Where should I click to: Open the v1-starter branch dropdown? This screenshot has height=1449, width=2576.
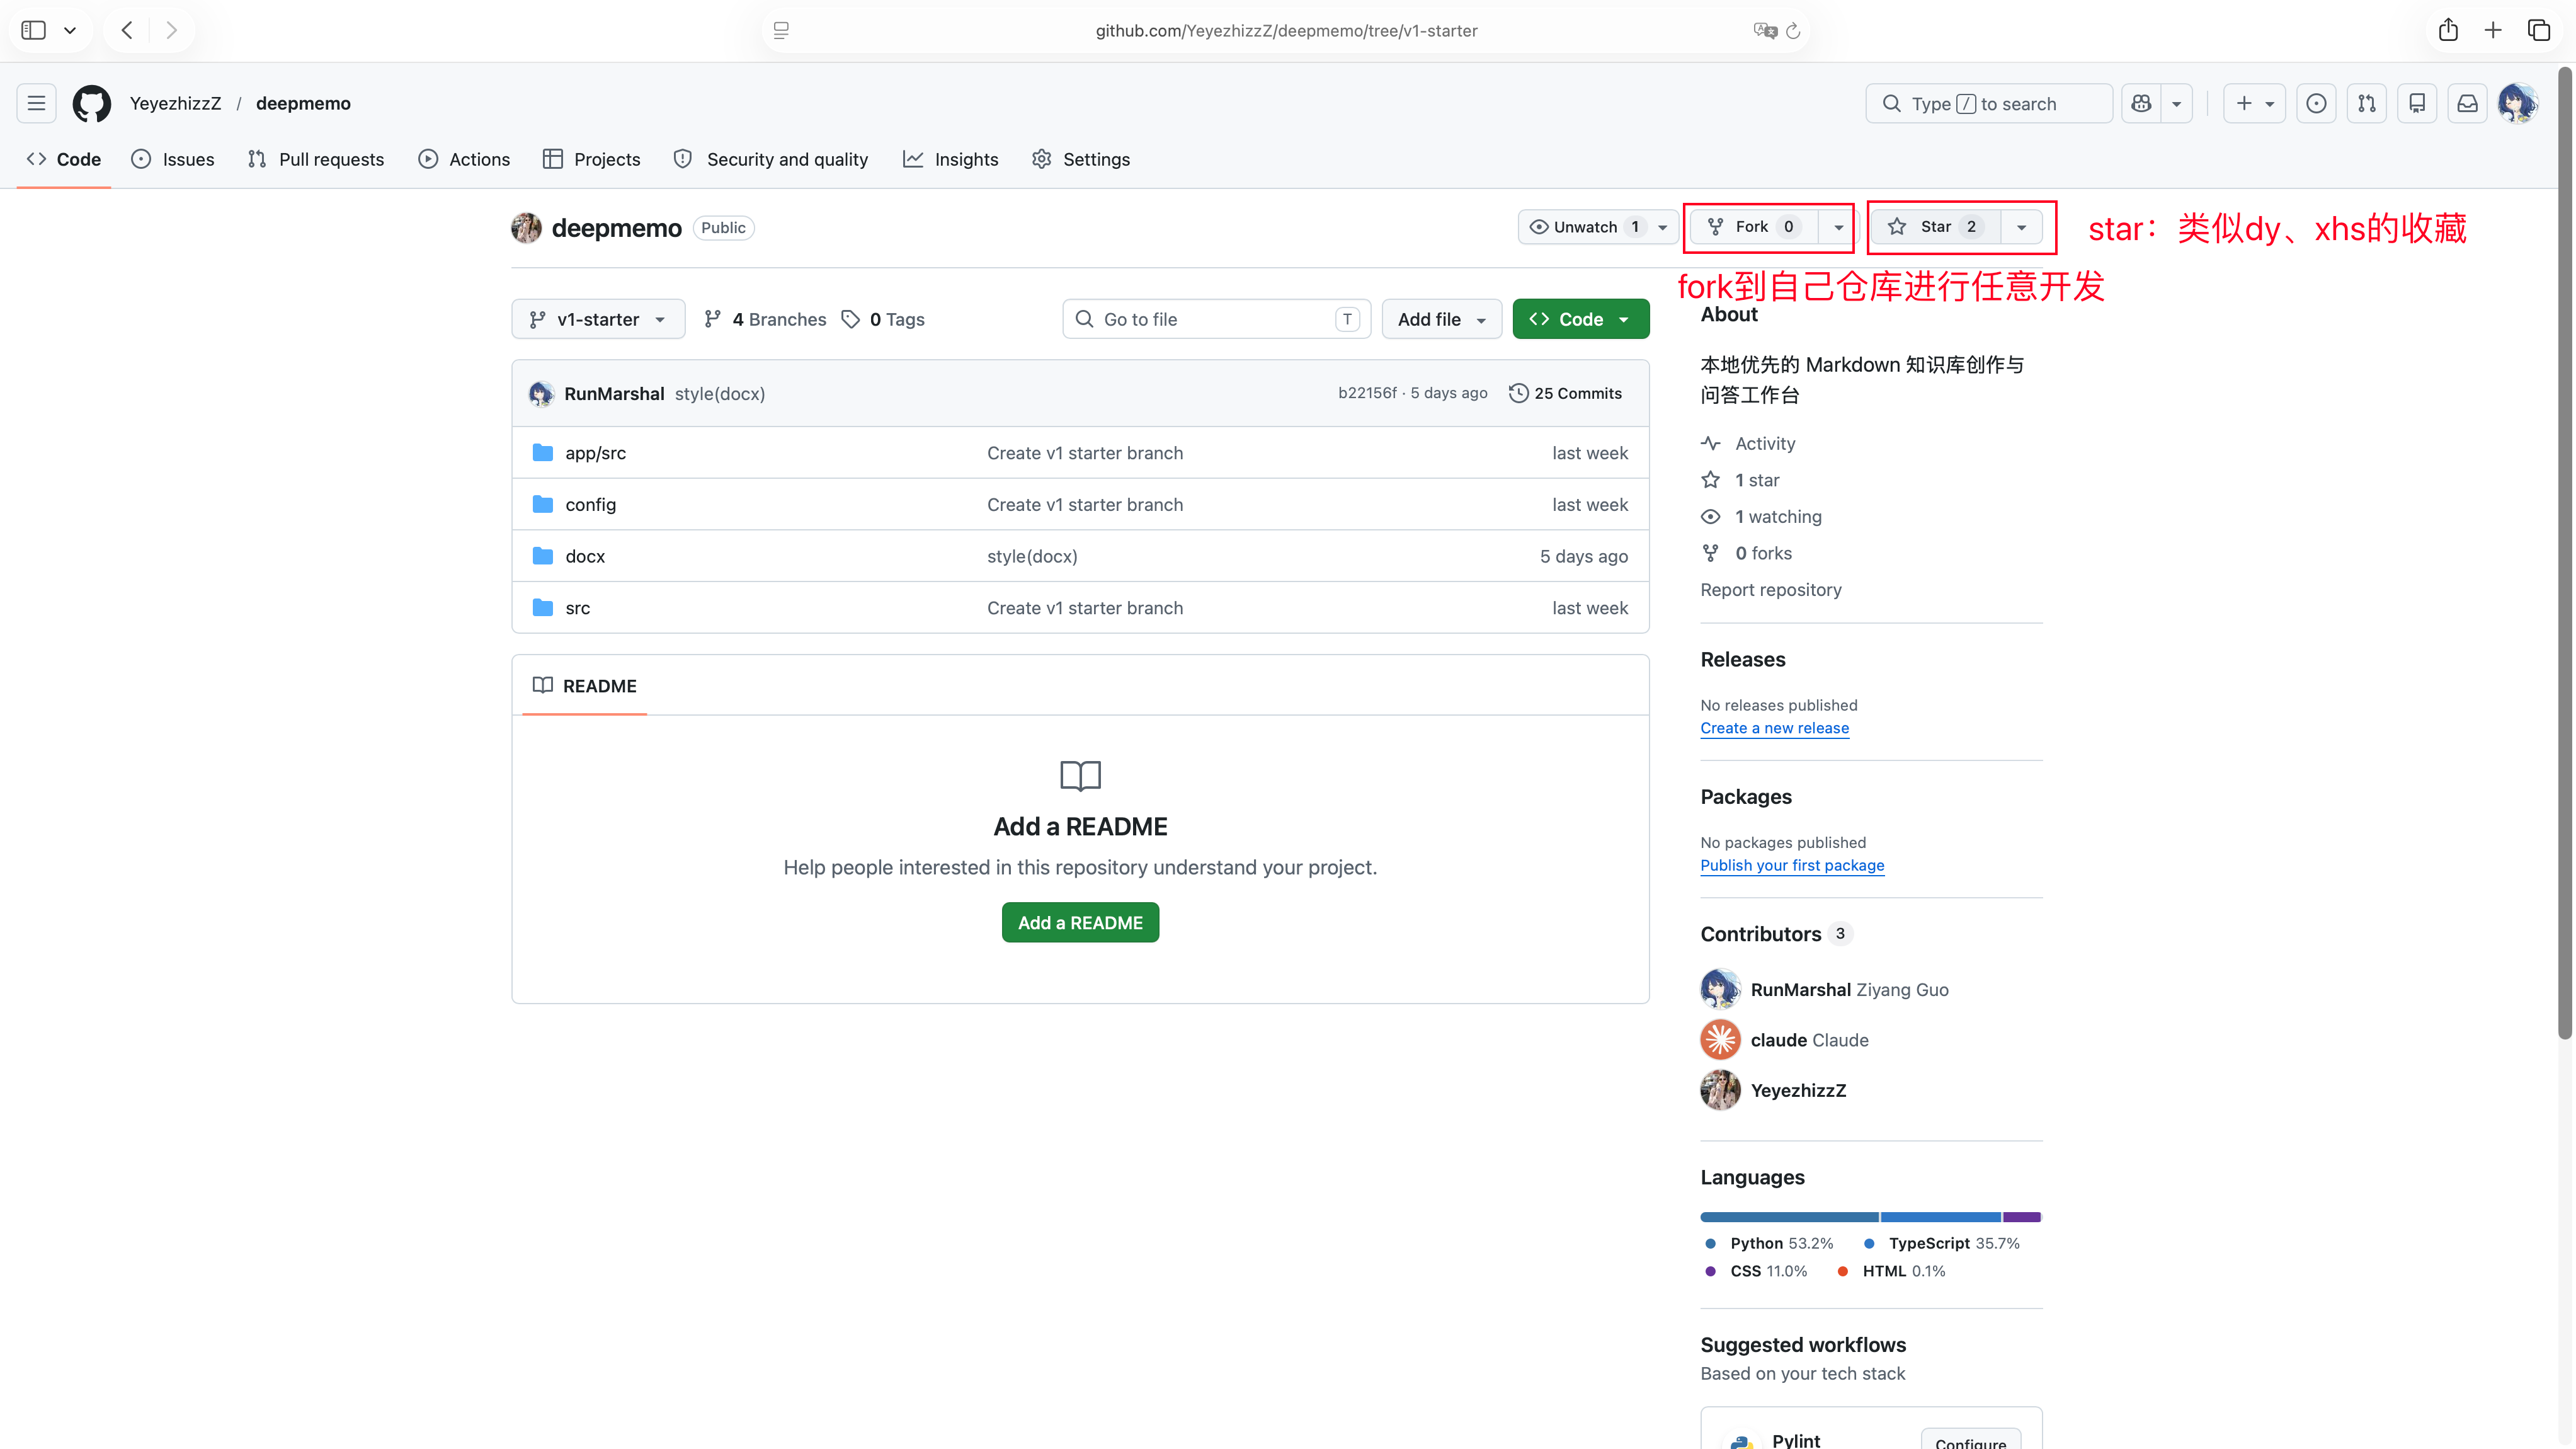pyautogui.click(x=598, y=319)
